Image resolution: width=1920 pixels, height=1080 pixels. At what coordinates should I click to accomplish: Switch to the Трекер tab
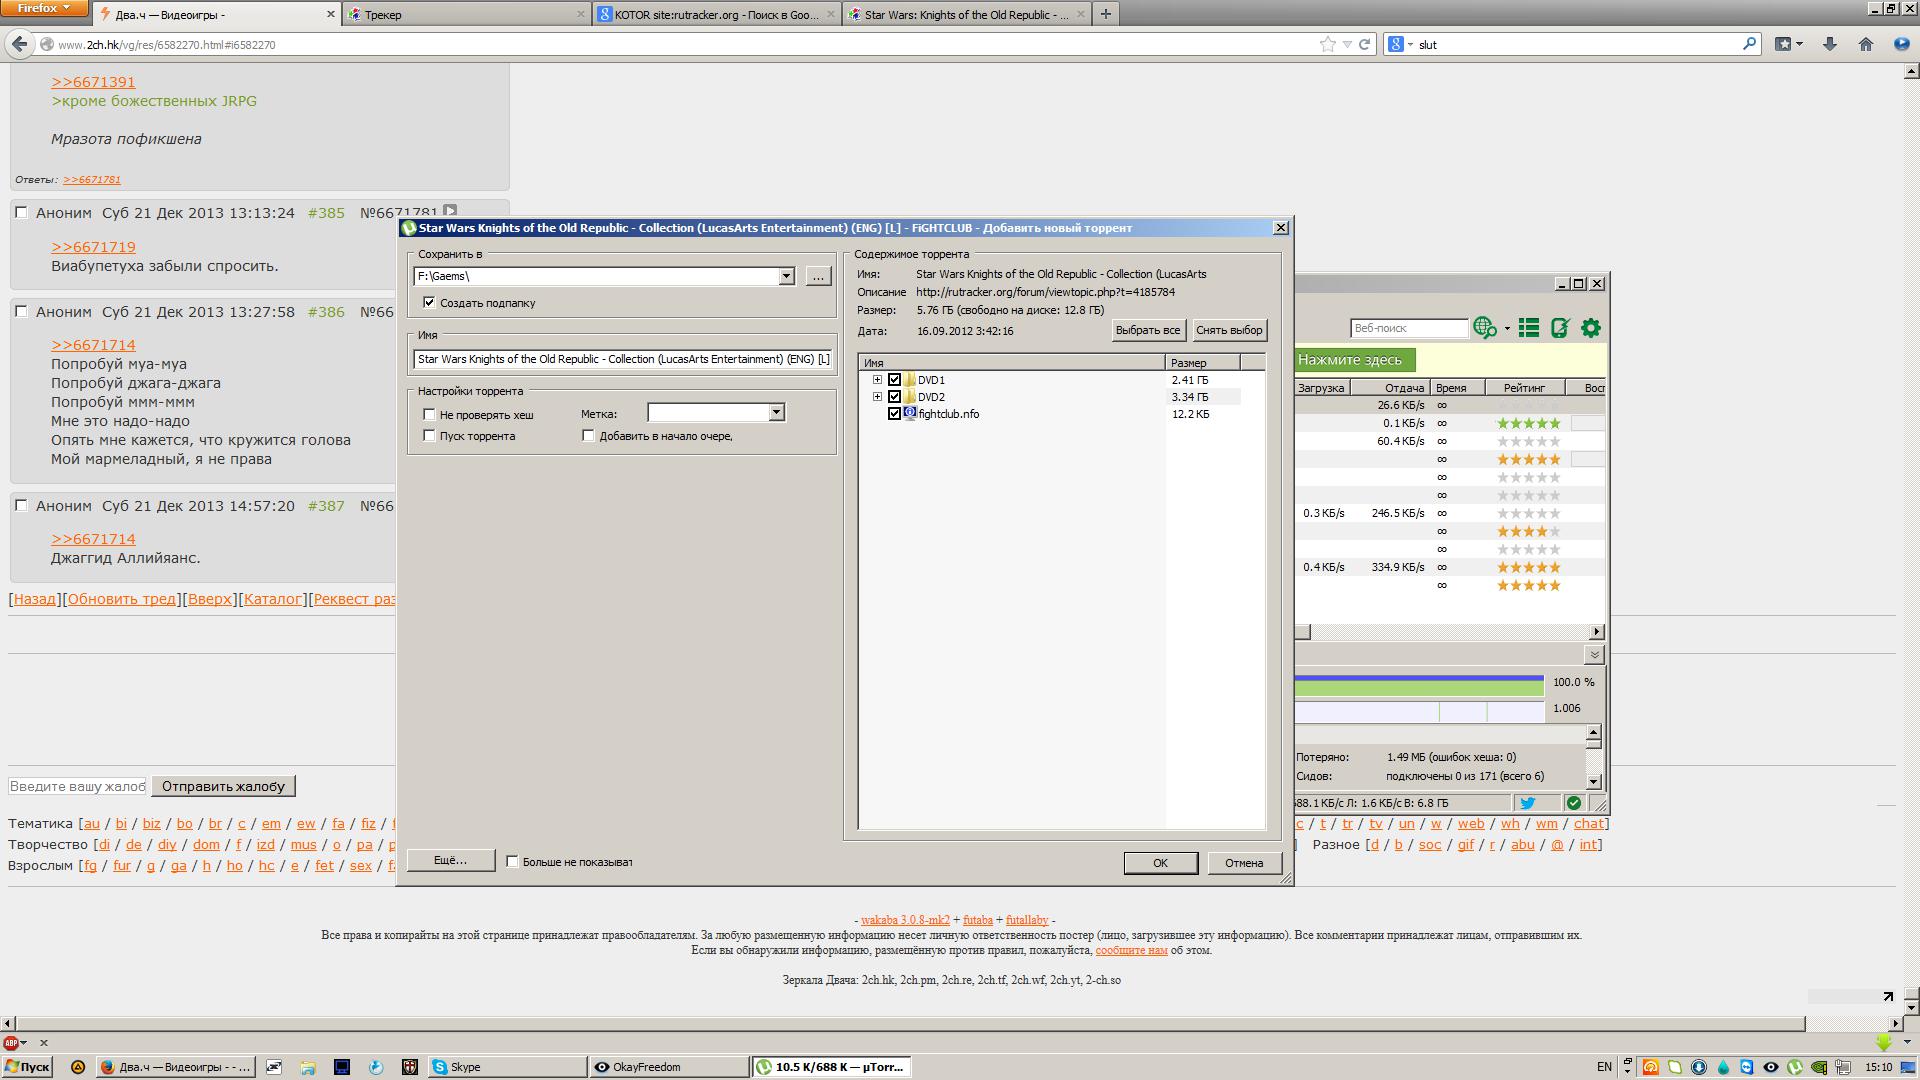click(466, 14)
